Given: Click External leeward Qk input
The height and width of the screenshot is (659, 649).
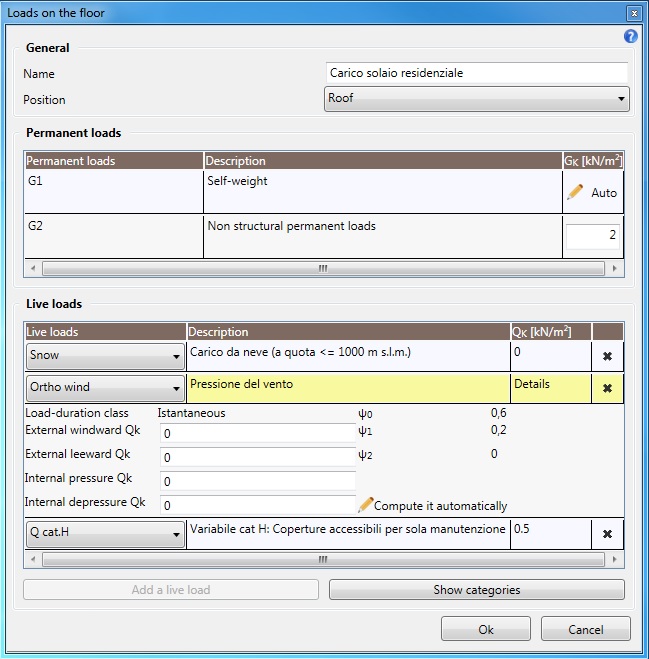Looking at the screenshot, I should click(x=258, y=457).
